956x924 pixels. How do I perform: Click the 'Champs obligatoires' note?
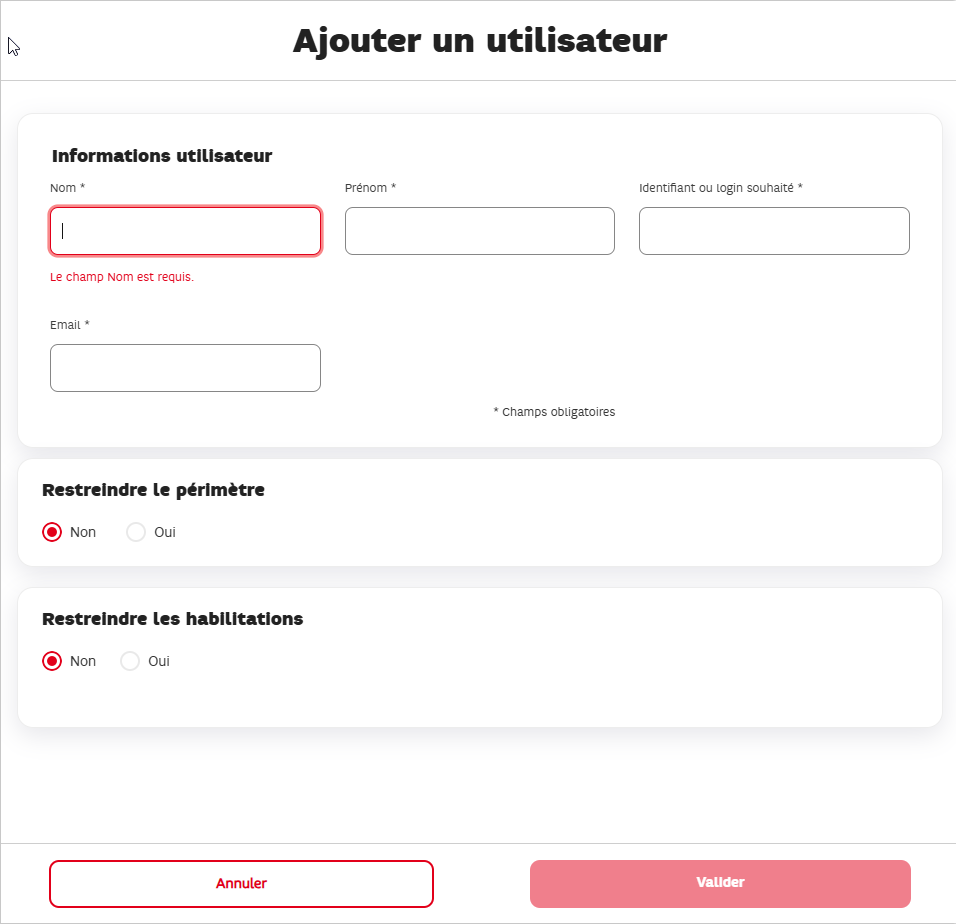click(x=554, y=412)
